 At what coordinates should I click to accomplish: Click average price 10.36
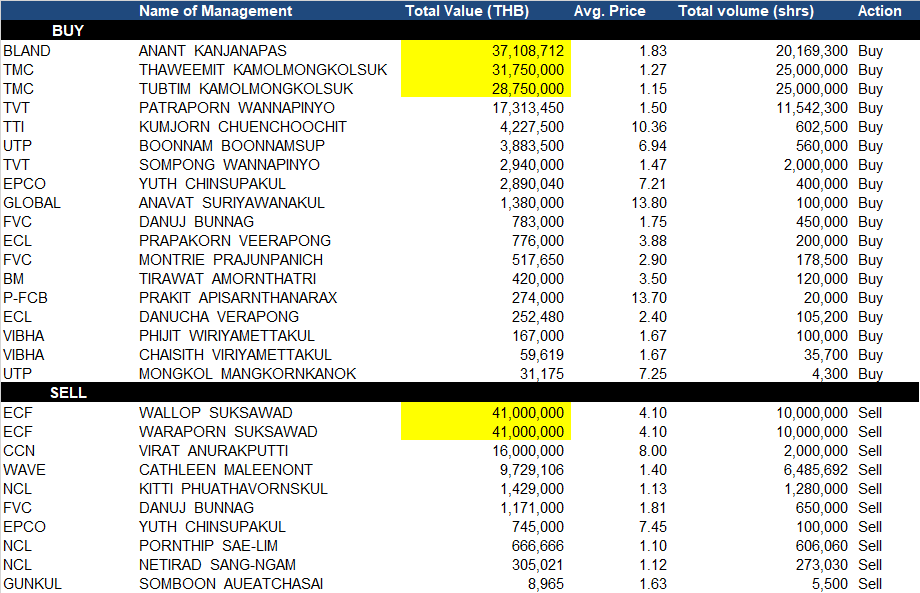(649, 127)
